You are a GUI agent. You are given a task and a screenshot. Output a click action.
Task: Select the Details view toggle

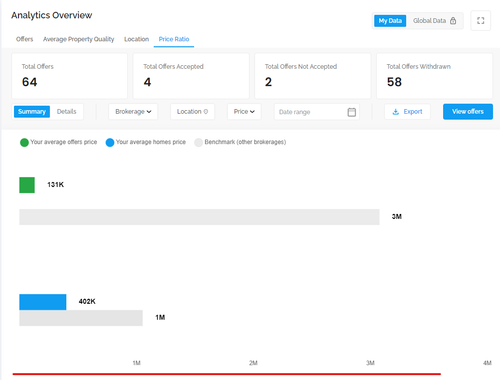tap(66, 112)
